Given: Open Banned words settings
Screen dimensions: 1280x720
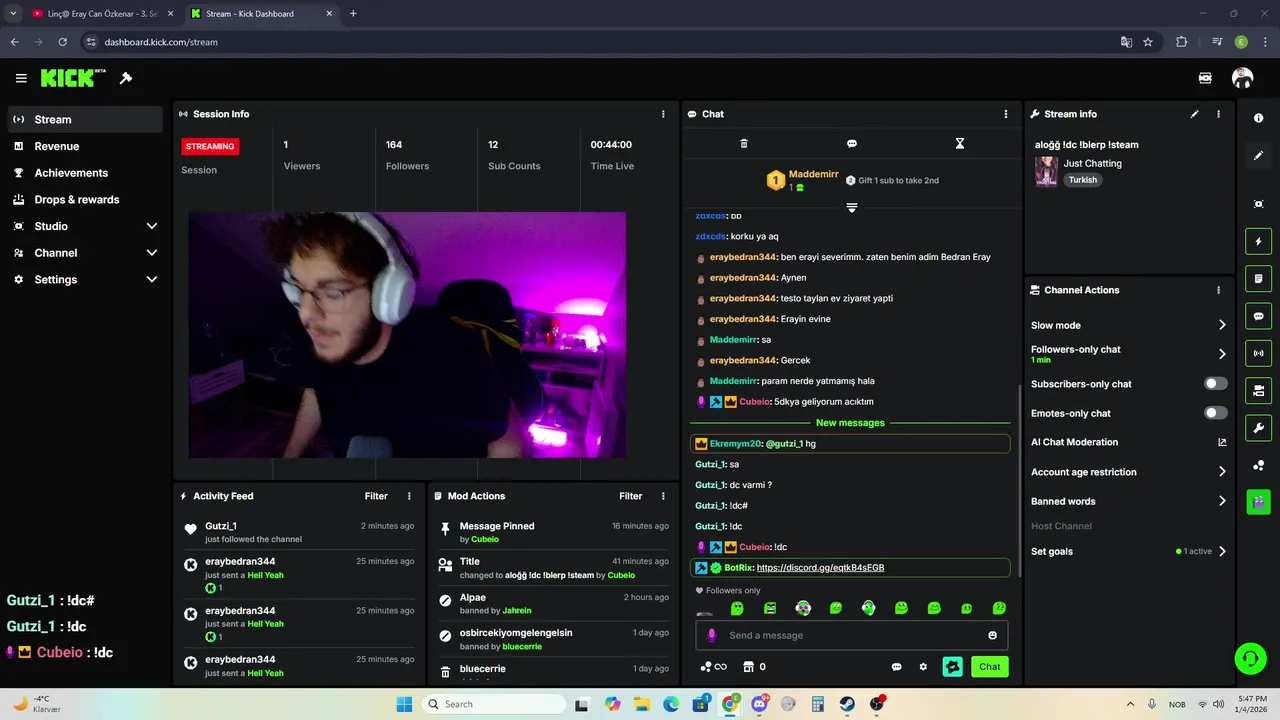Looking at the screenshot, I should (1129, 501).
